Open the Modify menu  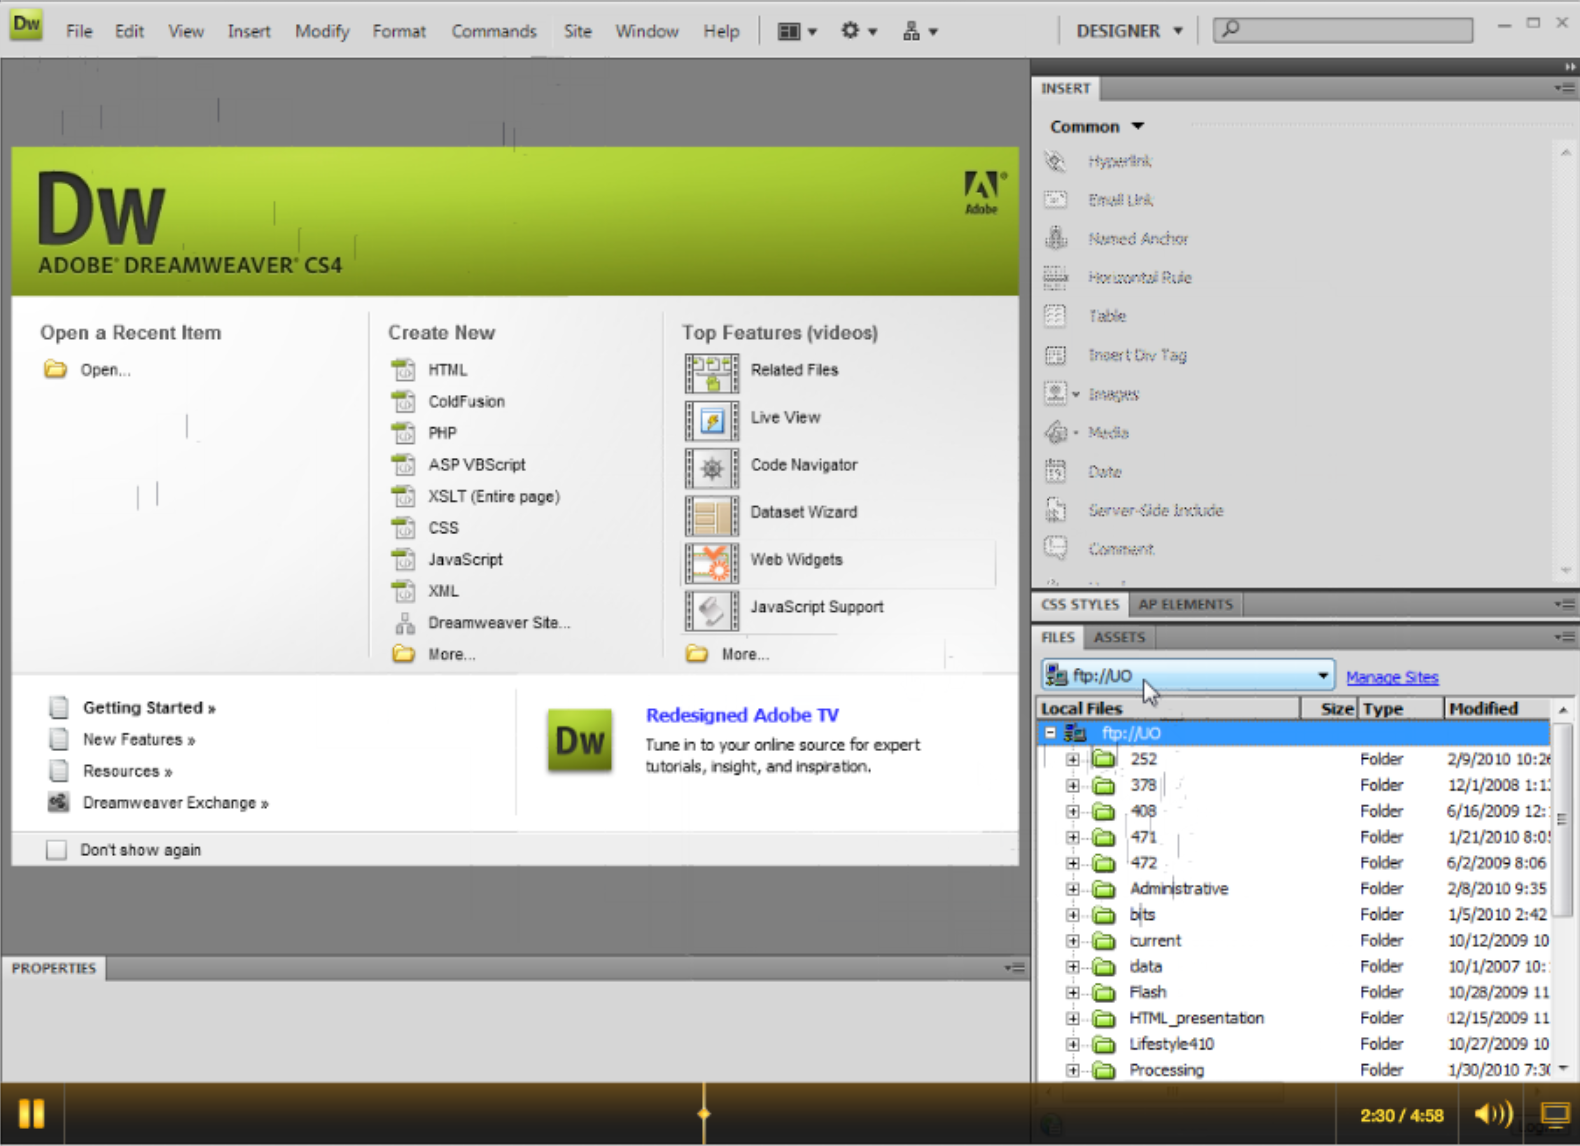pos(322,31)
